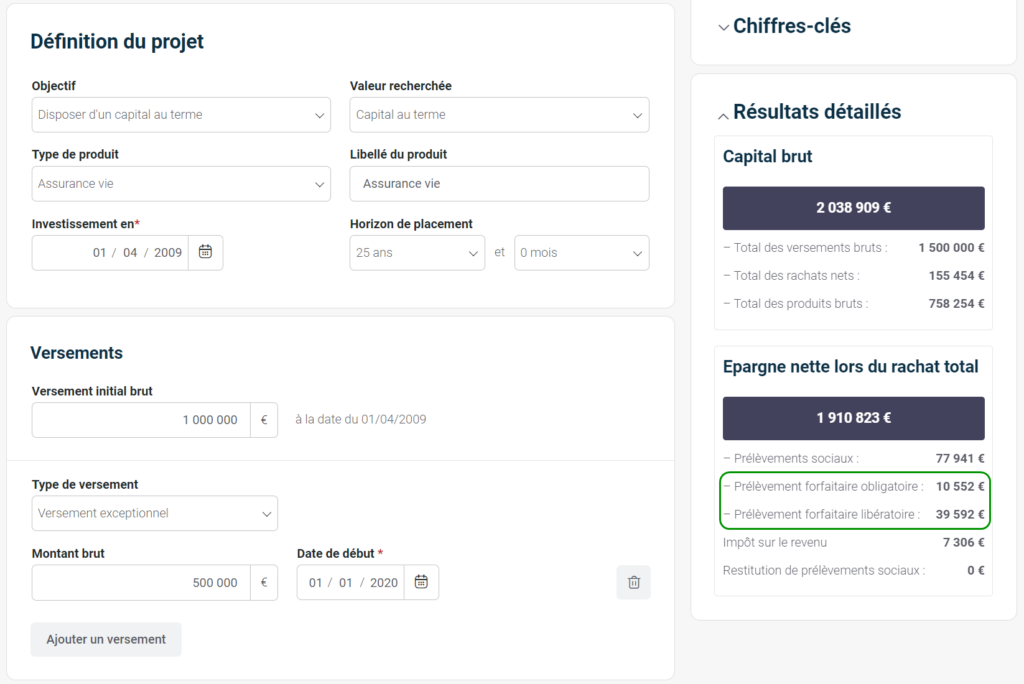1024x684 pixels.
Task: Select the year 2020 in Date de début
Action: click(x=384, y=583)
